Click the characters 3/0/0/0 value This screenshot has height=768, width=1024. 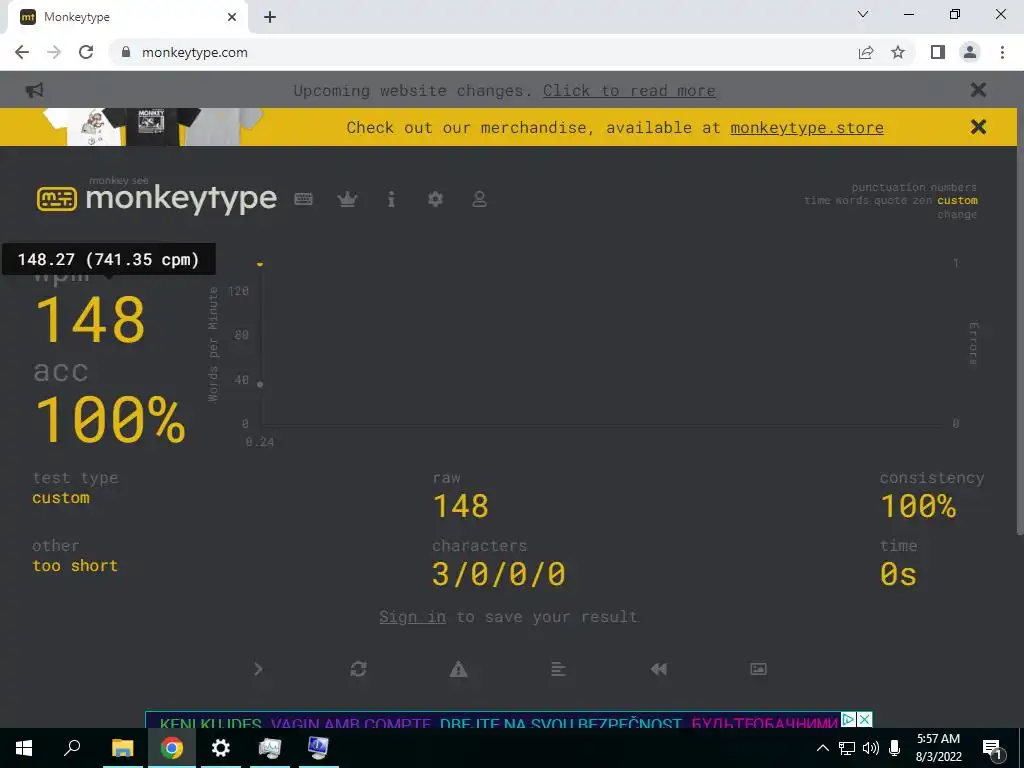(498, 574)
